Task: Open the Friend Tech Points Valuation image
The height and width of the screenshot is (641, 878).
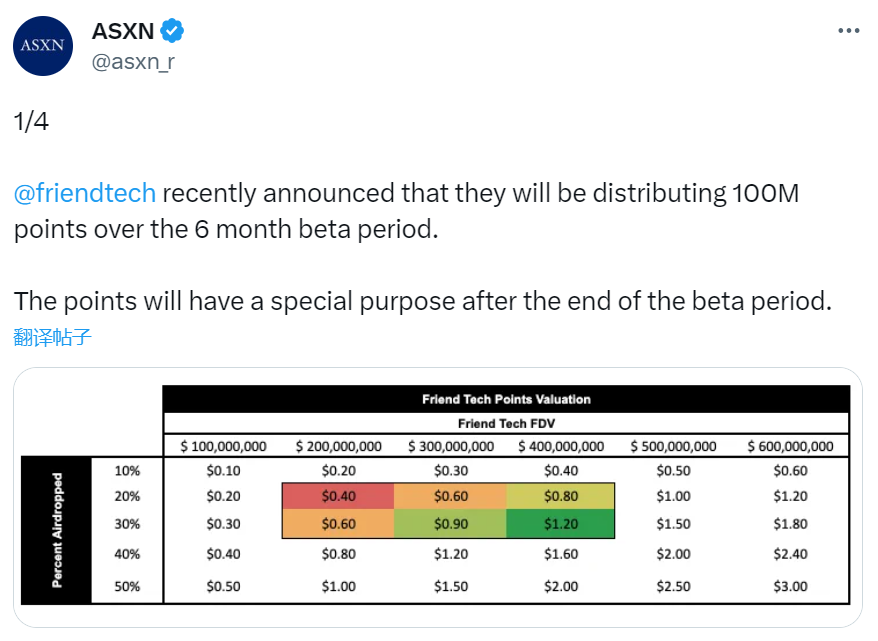Action: [438, 497]
